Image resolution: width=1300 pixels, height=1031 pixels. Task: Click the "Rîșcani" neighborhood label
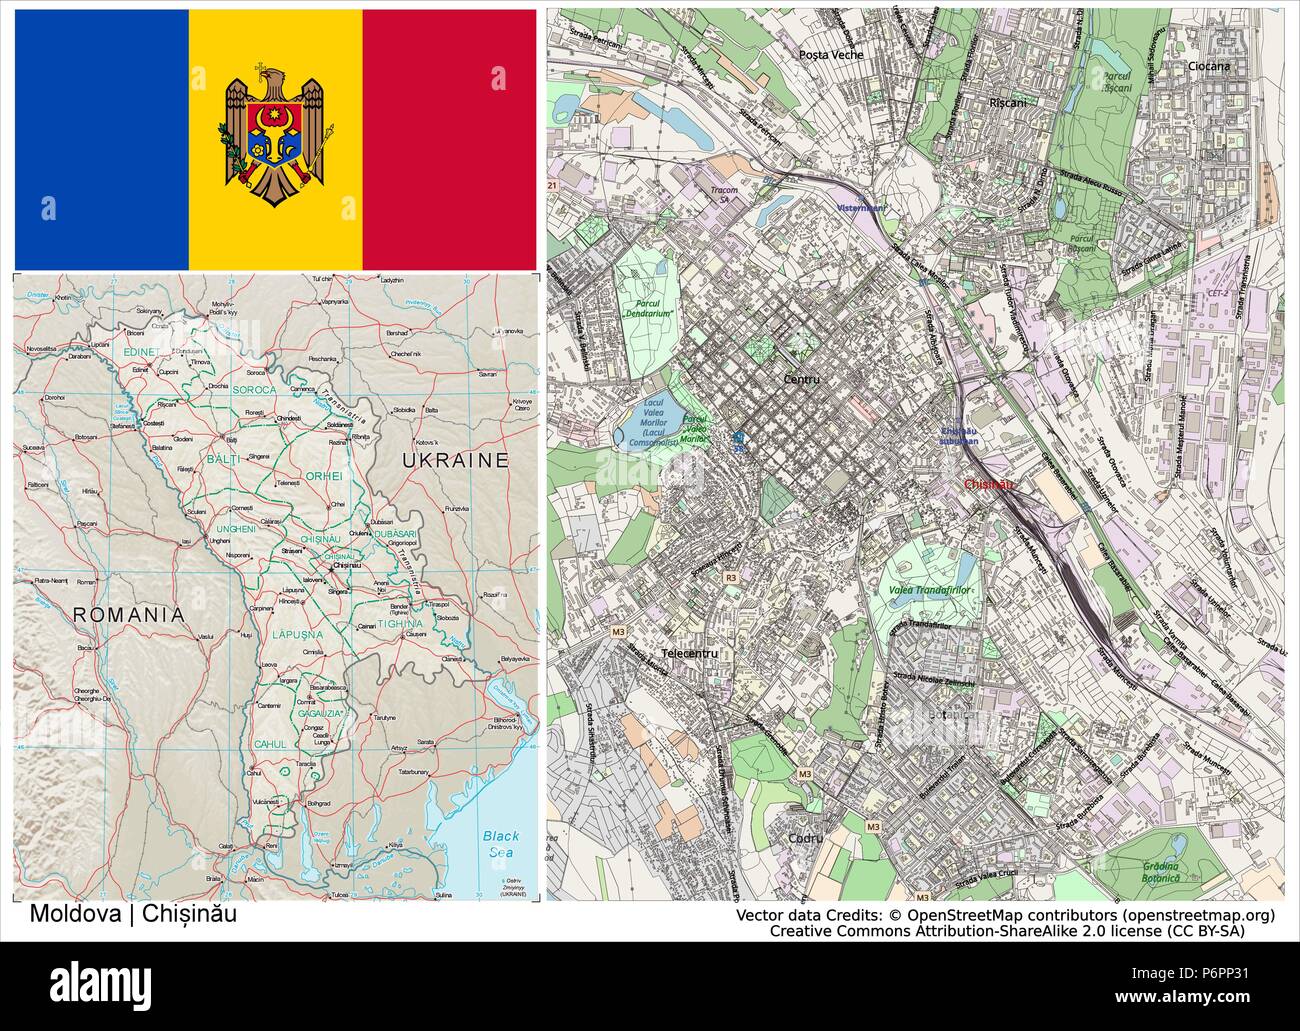(x=1007, y=102)
